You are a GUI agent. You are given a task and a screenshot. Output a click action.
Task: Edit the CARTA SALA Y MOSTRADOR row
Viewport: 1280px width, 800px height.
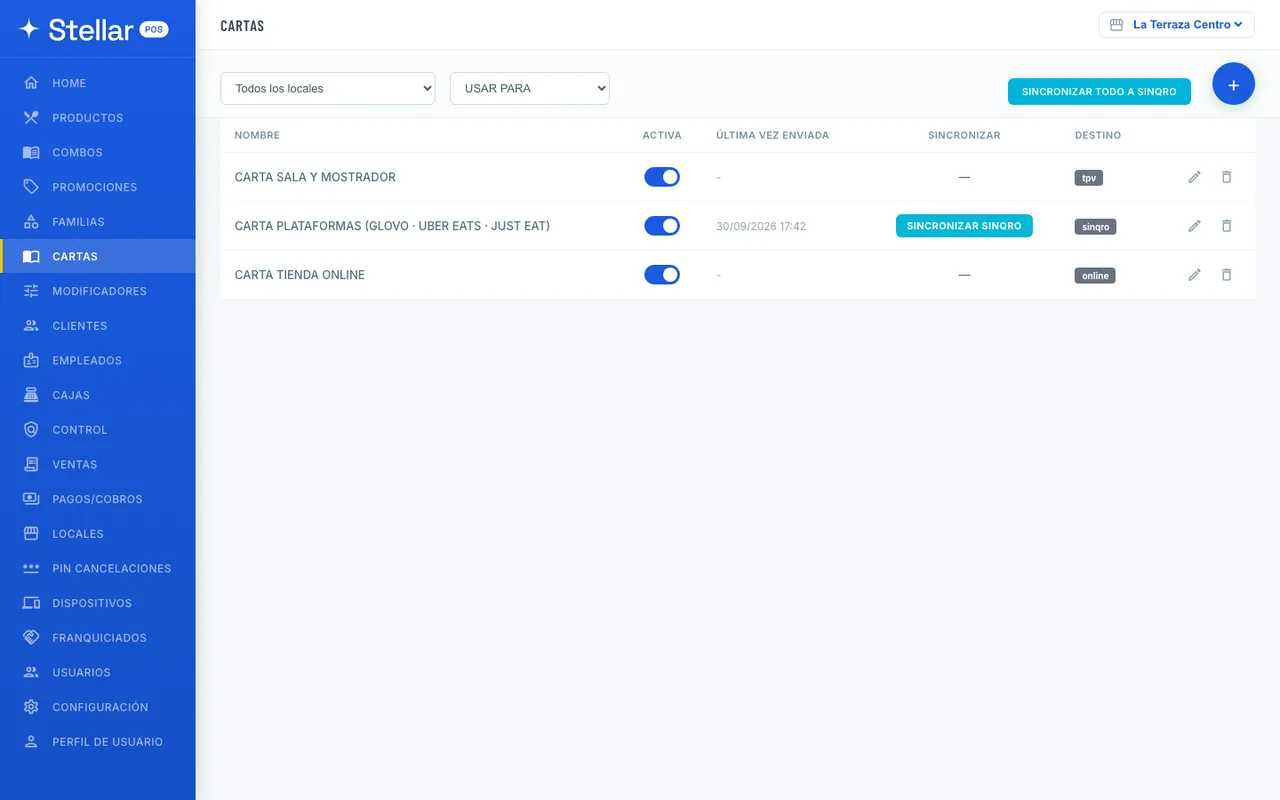pyautogui.click(x=1194, y=177)
